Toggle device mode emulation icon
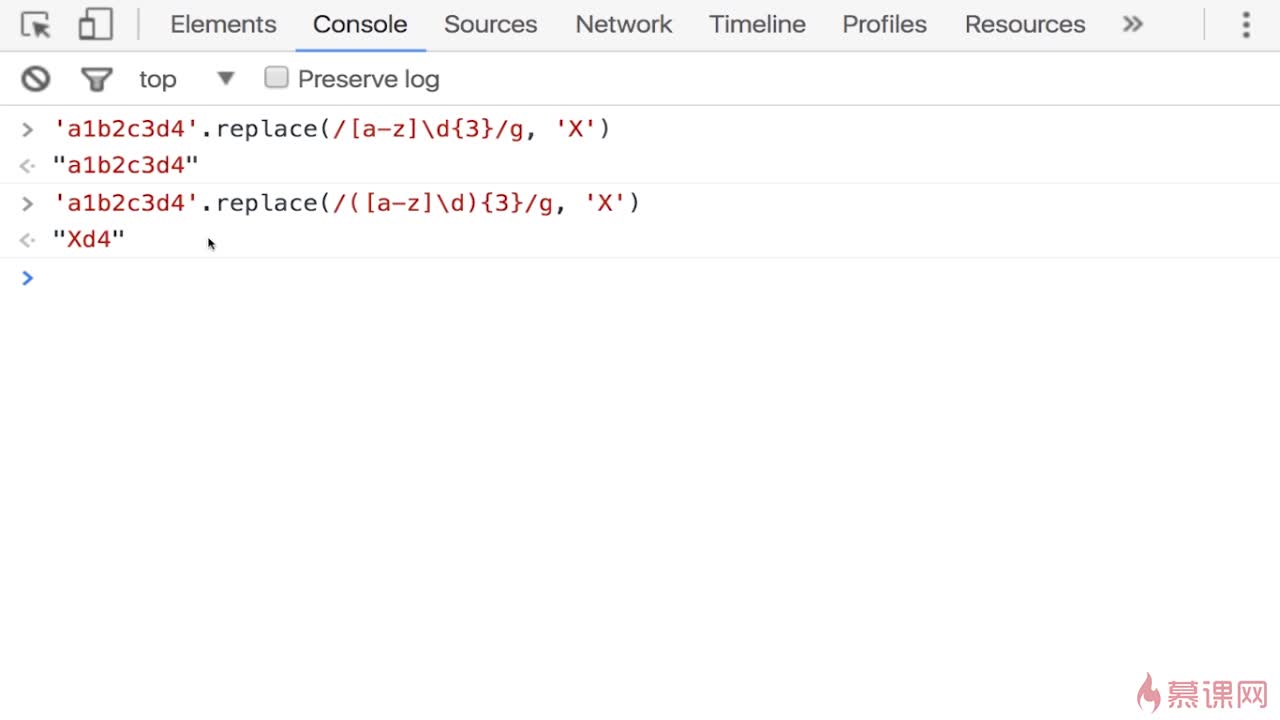Image resolution: width=1280 pixels, height=720 pixels. (x=96, y=25)
